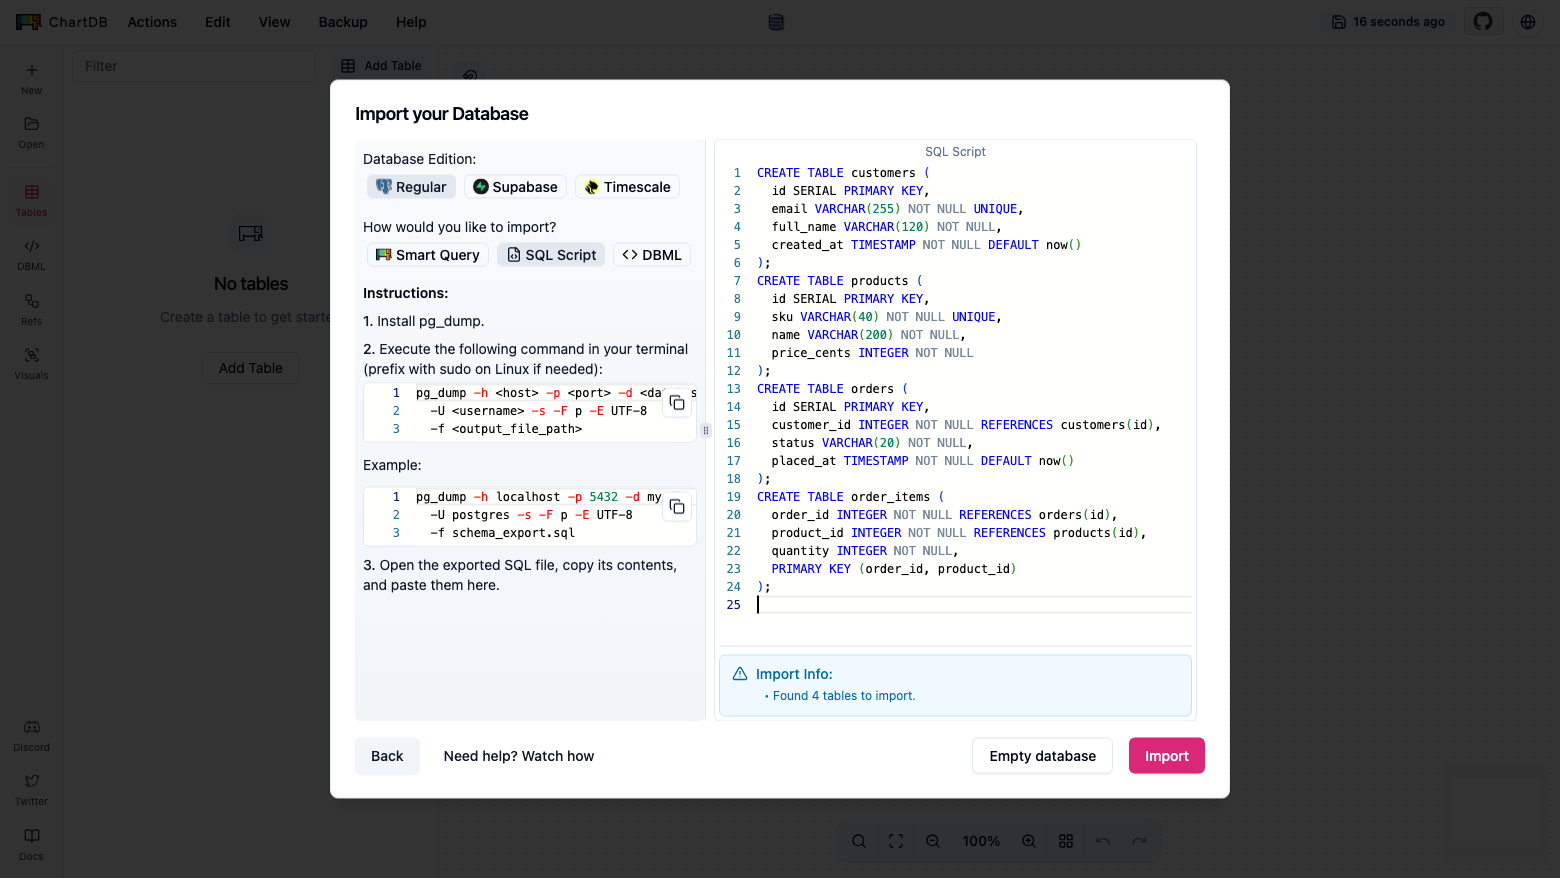Zoom in on the canvas

click(x=1029, y=841)
